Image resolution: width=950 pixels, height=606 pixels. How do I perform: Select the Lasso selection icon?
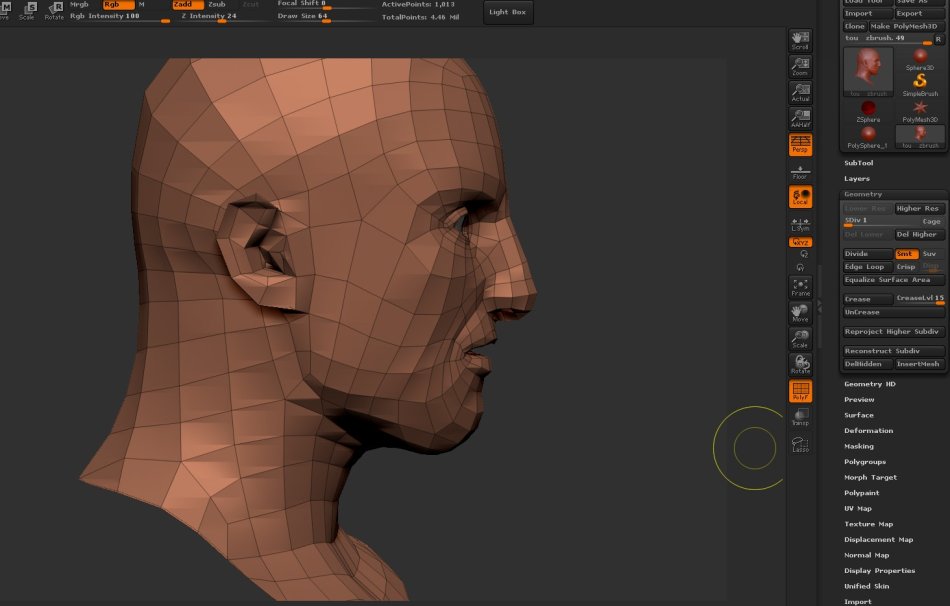click(x=800, y=443)
